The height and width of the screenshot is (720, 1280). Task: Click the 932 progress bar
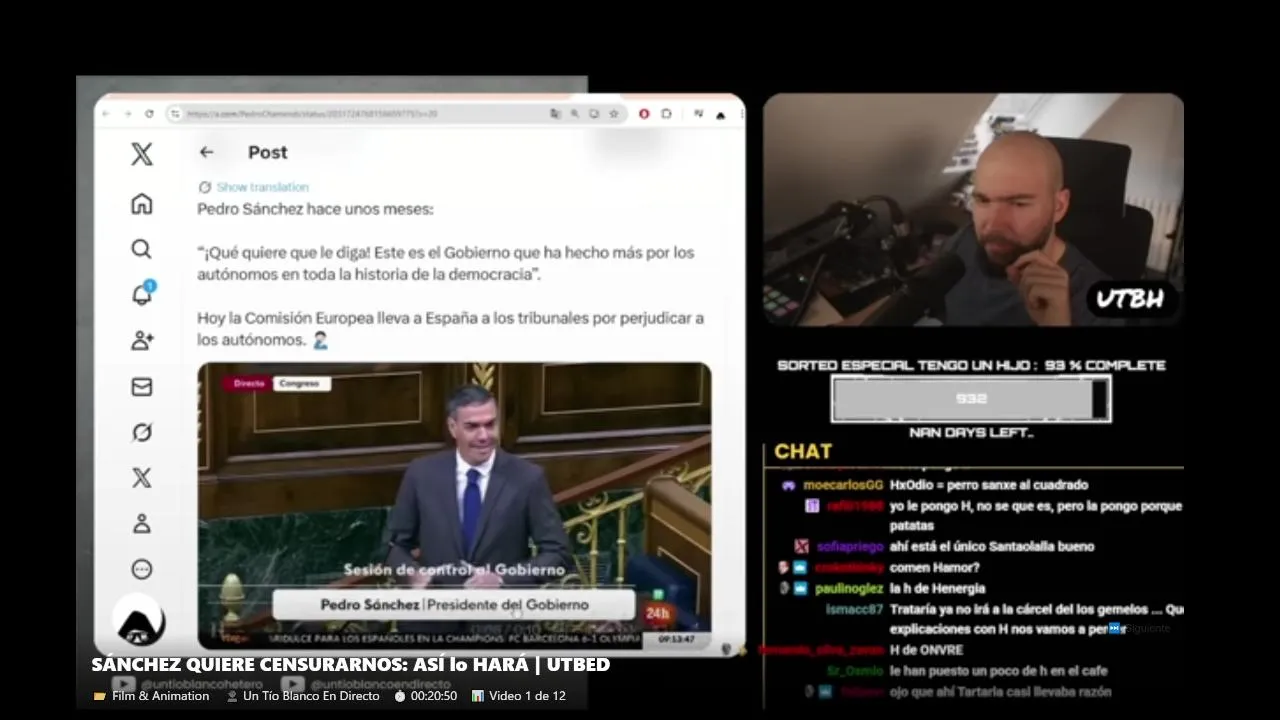pos(971,399)
